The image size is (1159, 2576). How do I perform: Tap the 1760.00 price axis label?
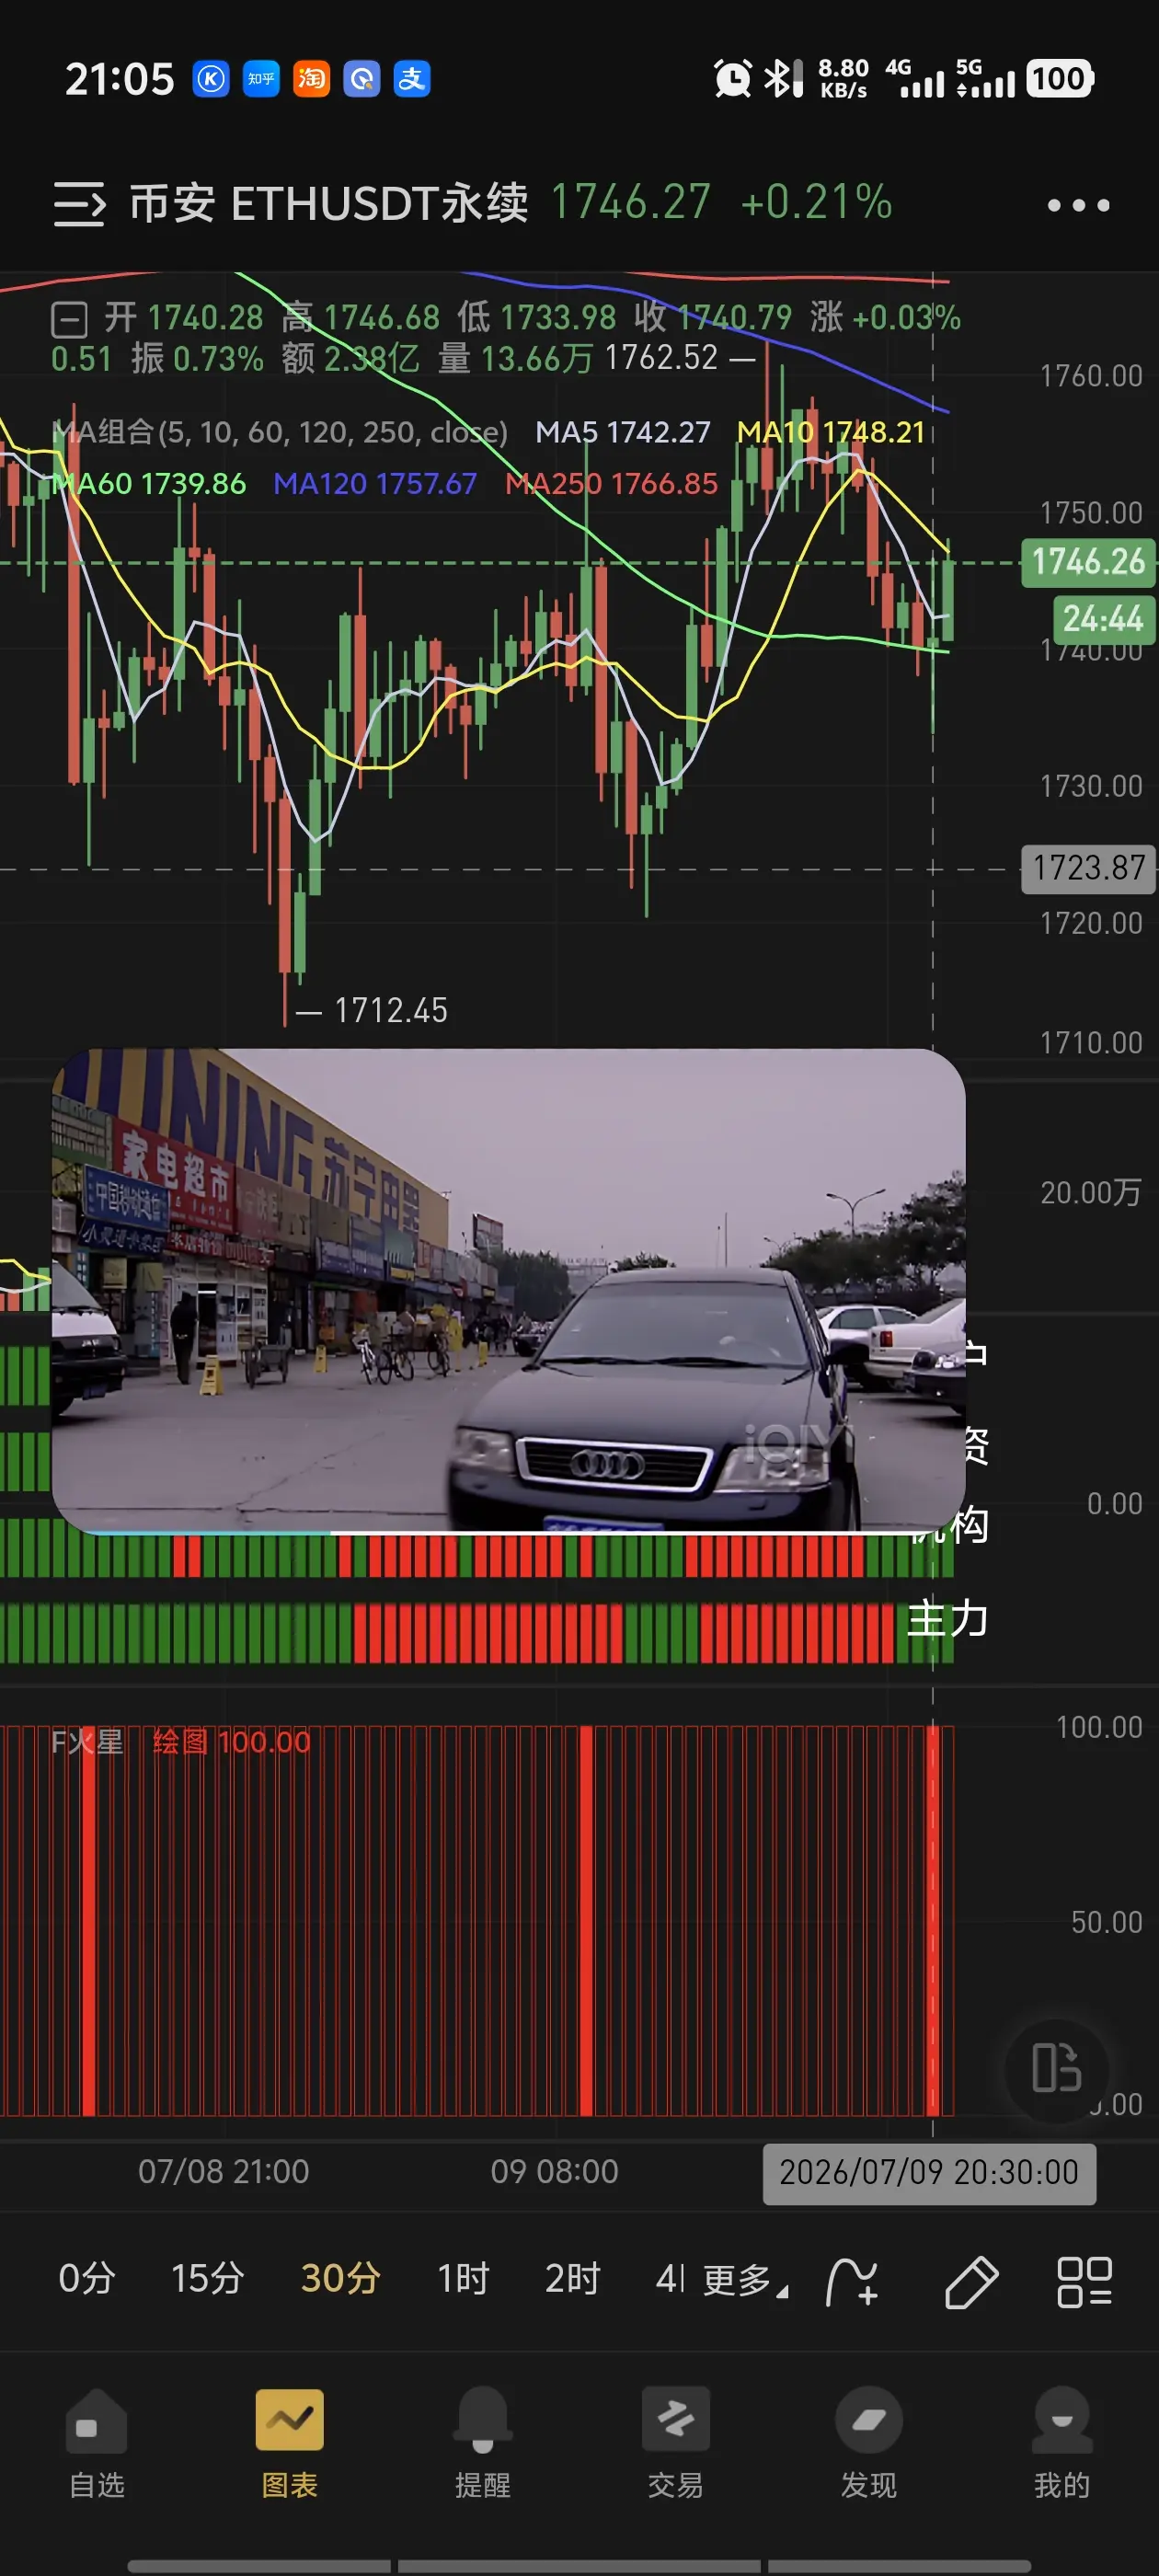coord(1091,376)
